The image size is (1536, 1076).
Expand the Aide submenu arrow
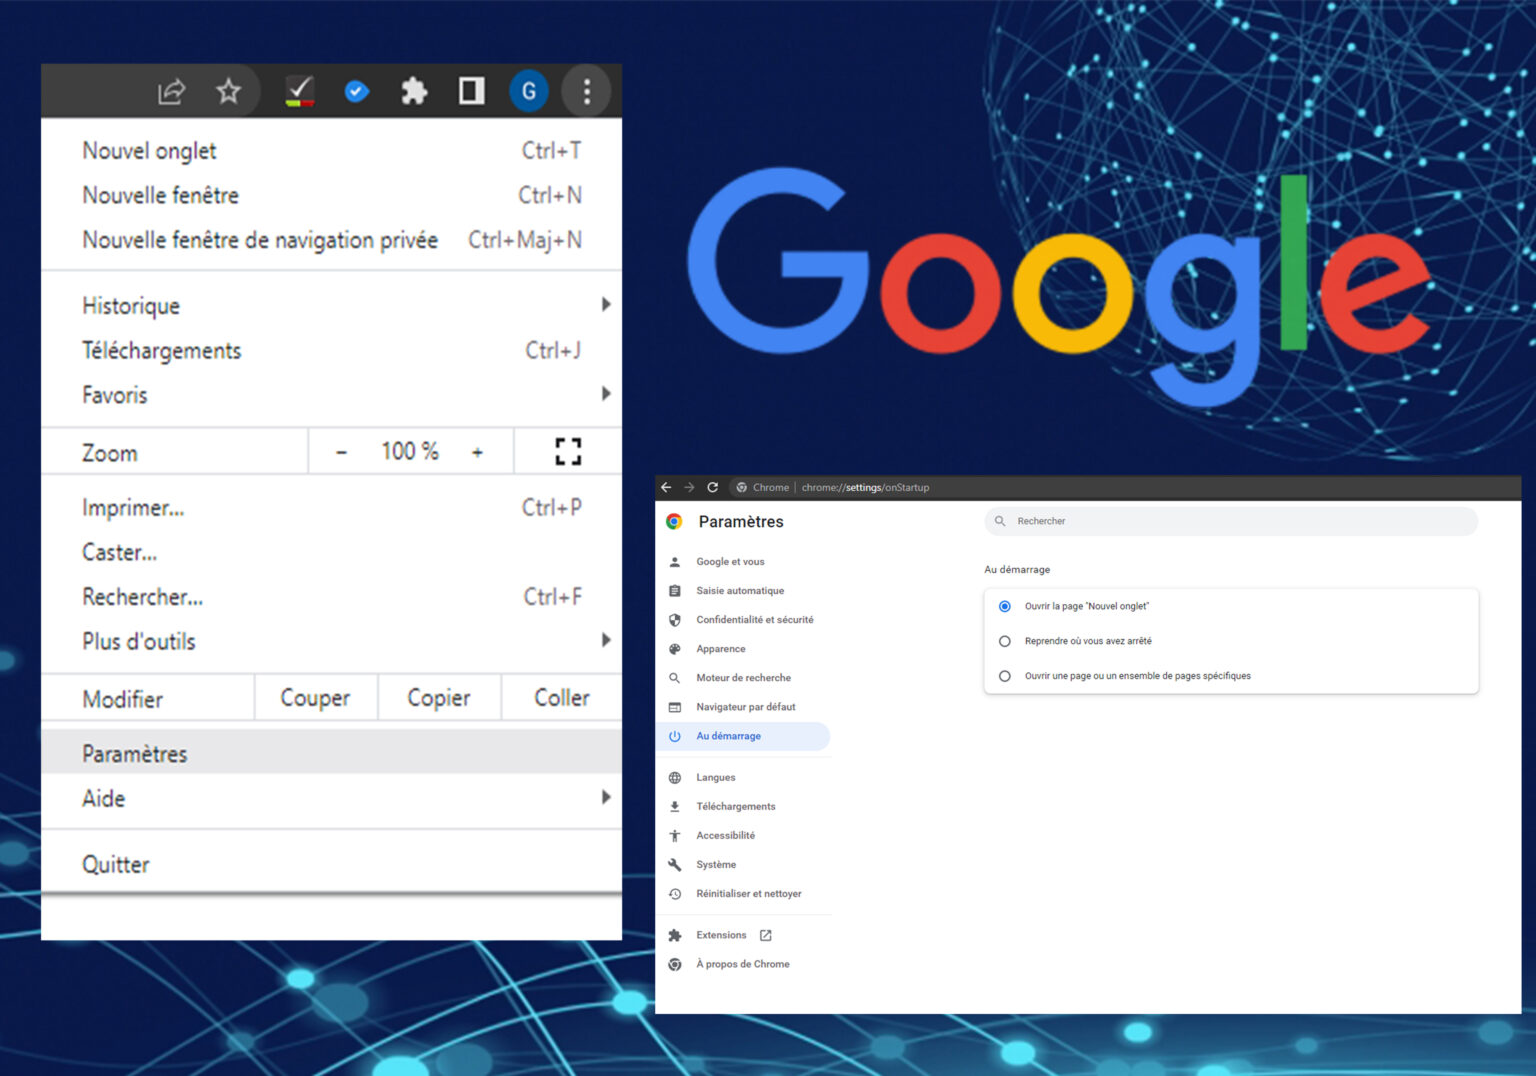pyautogui.click(x=606, y=797)
